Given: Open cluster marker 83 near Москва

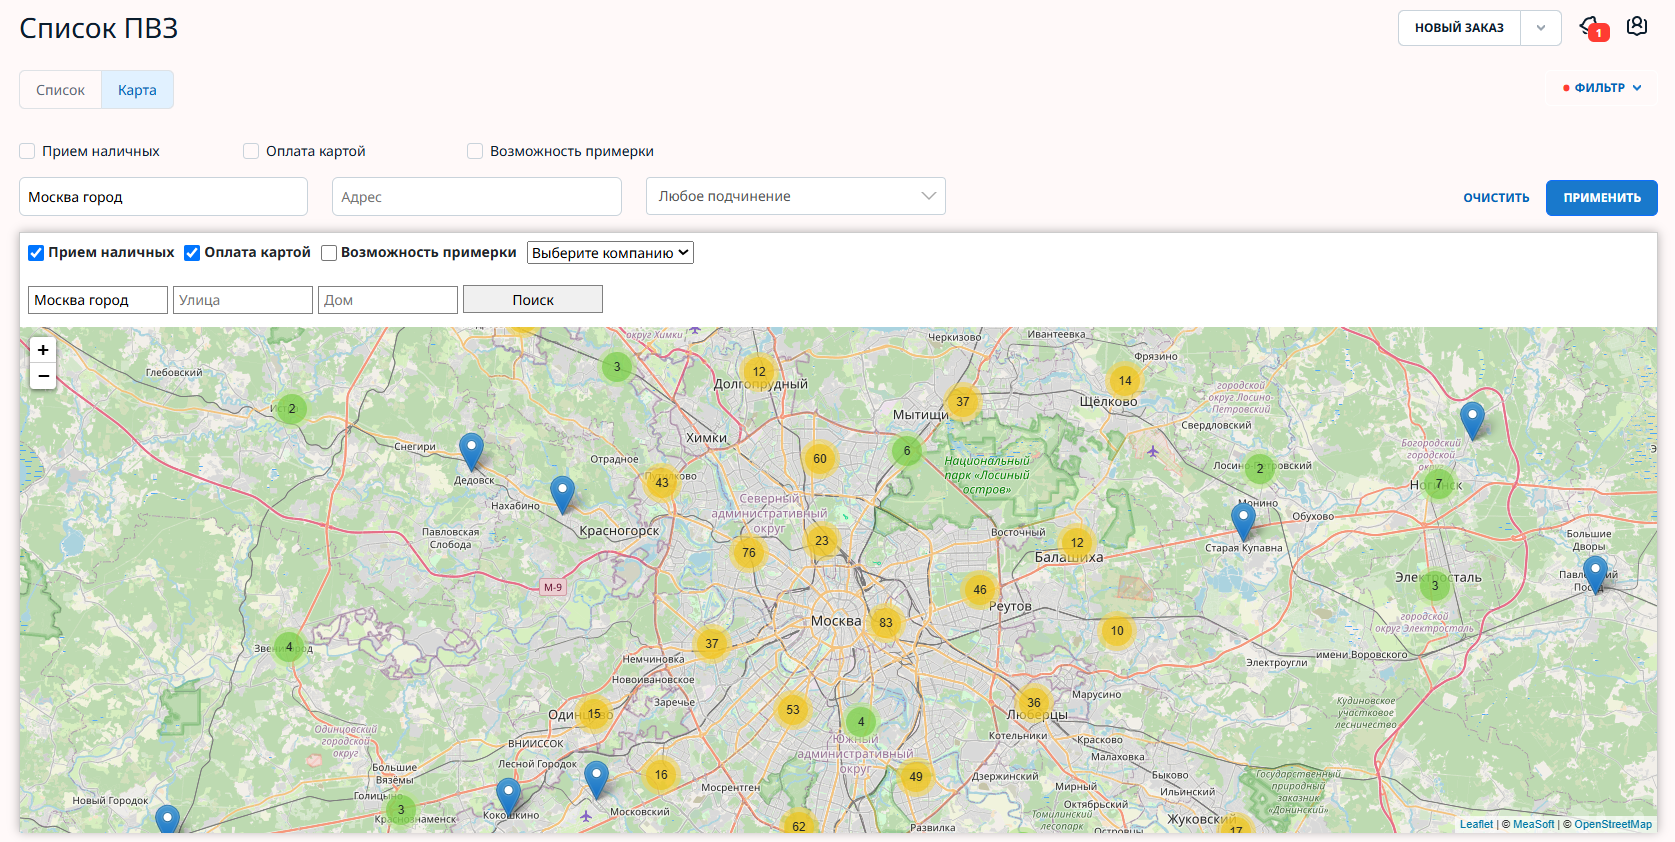Looking at the screenshot, I should coord(885,622).
